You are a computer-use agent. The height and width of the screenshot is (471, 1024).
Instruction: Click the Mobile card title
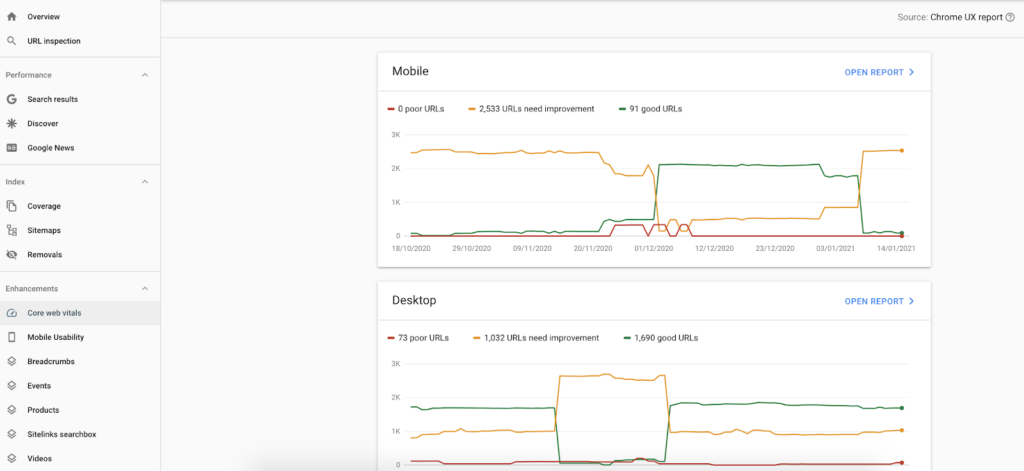coord(410,71)
